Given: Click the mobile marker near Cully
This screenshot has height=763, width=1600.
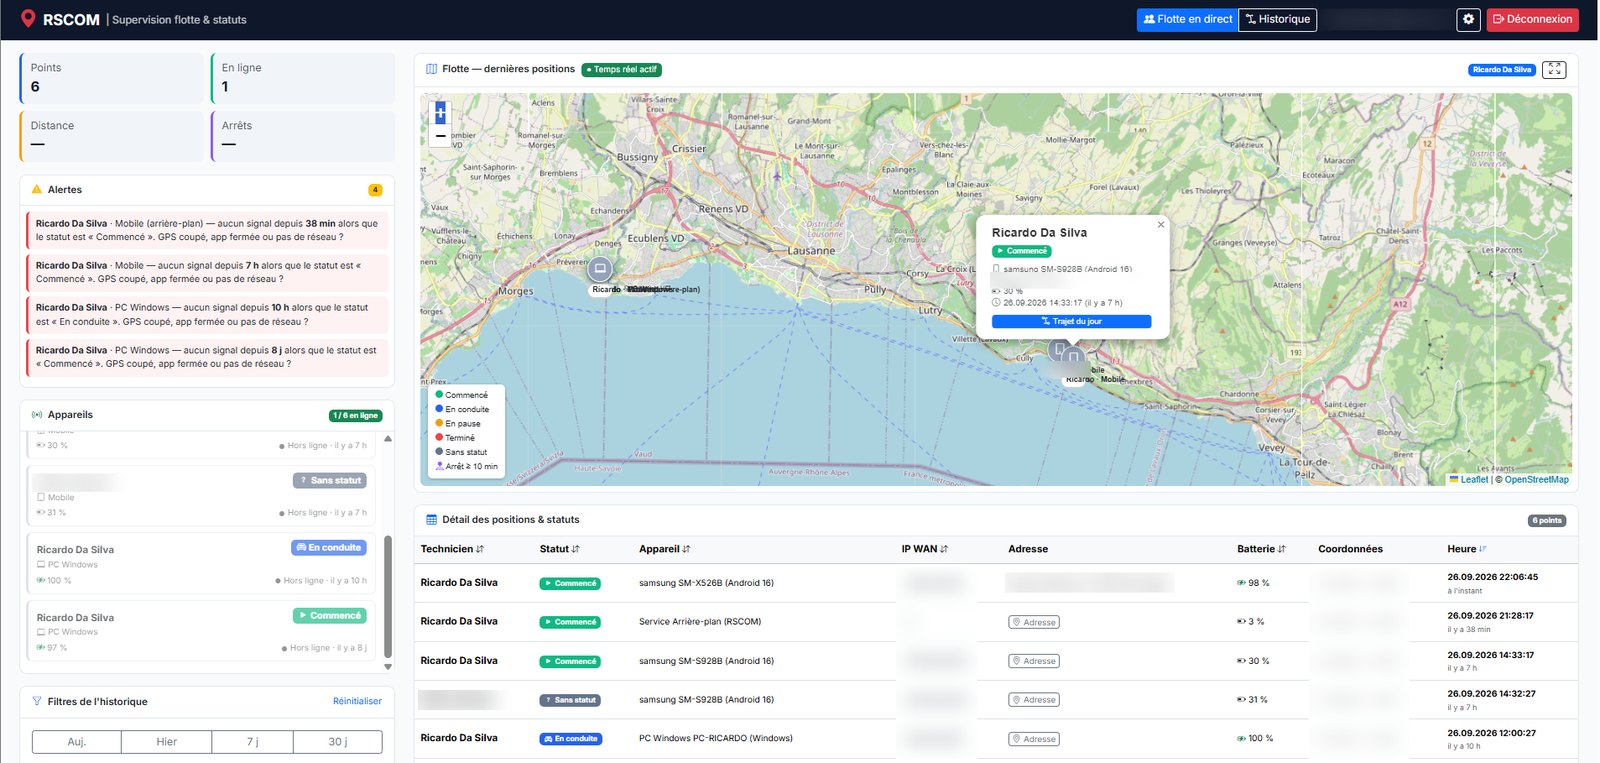Looking at the screenshot, I should [1060, 349].
